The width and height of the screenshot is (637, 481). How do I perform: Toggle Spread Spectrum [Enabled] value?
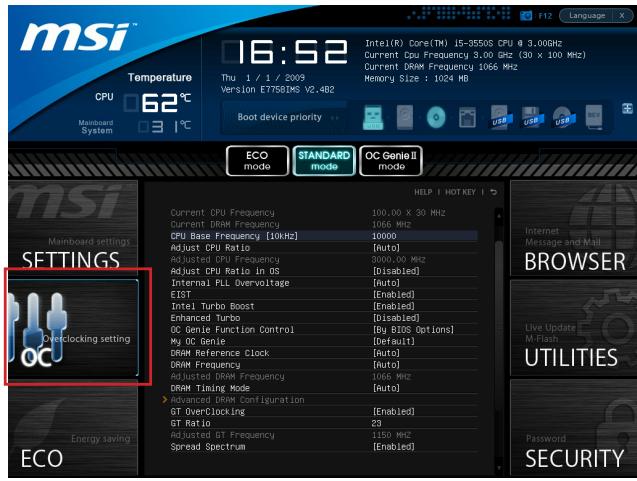pyautogui.click(x=394, y=447)
